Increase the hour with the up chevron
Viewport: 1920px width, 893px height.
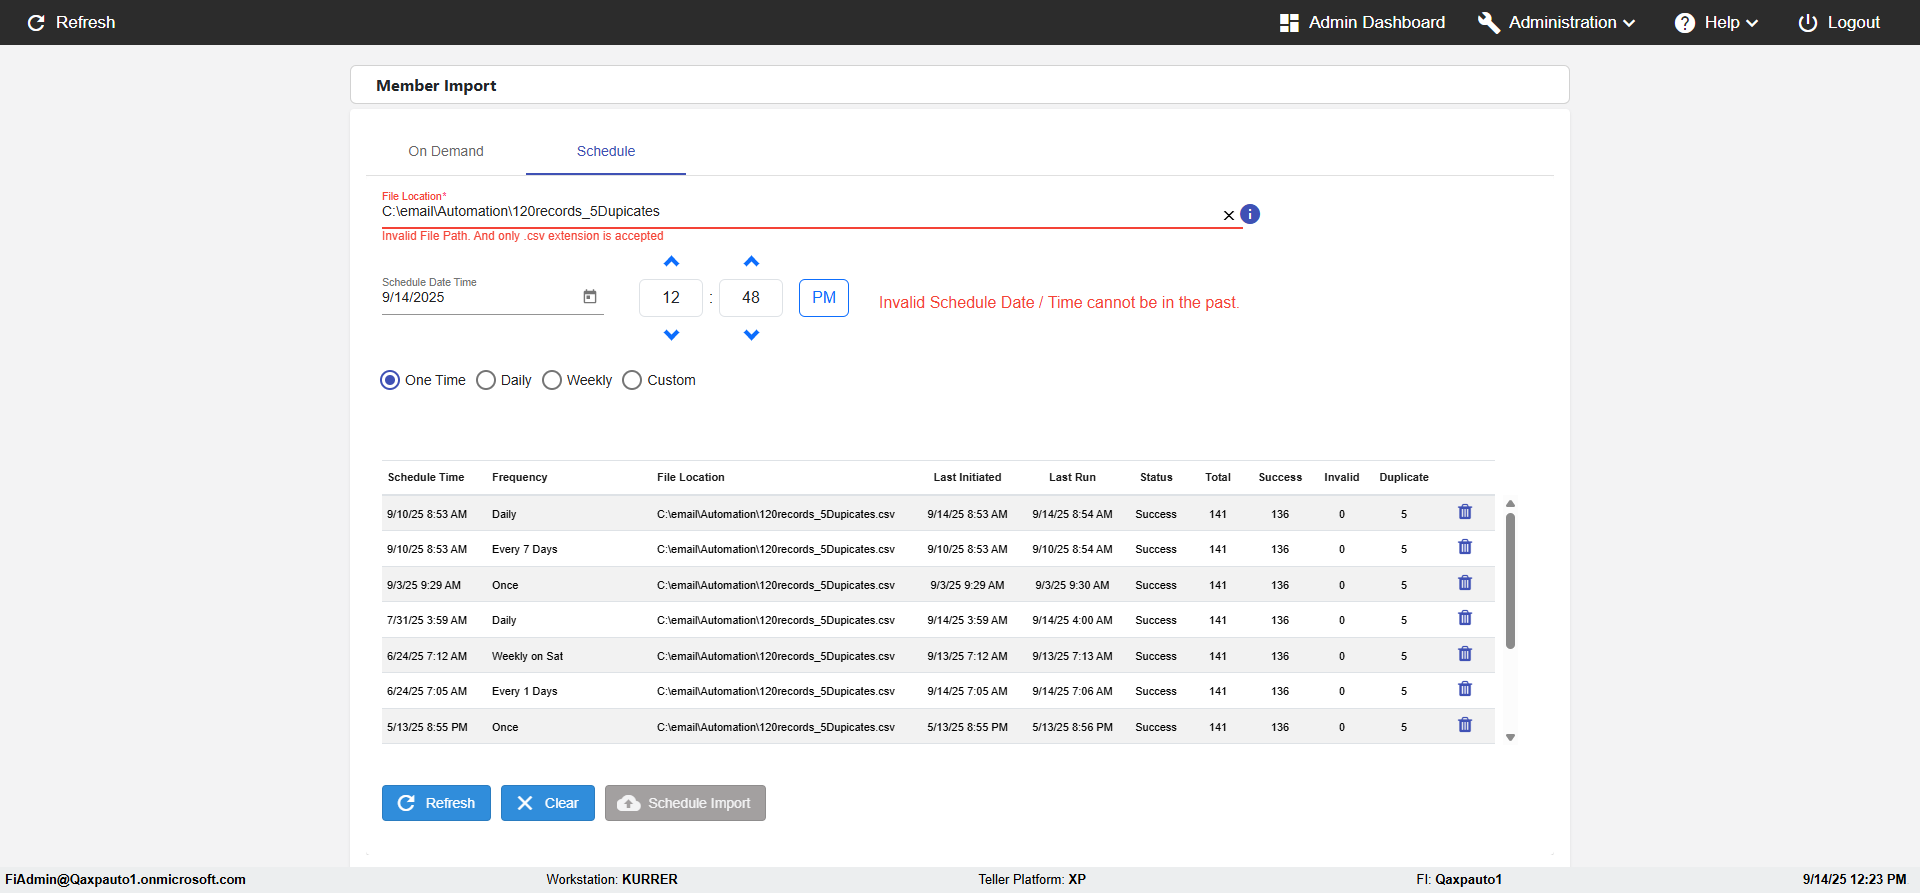(671, 262)
